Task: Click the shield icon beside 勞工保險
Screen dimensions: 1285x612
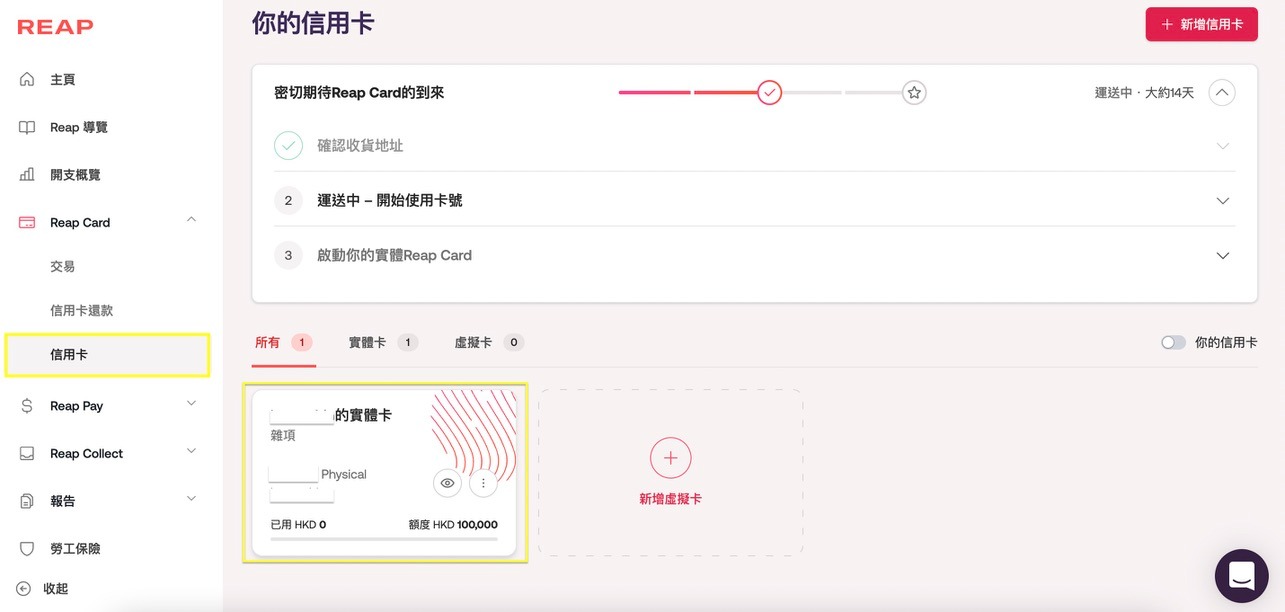Action: [27, 549]
